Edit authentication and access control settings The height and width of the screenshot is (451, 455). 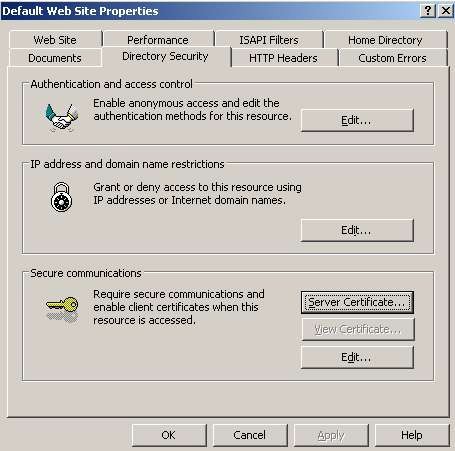click(x=357, y=120)
